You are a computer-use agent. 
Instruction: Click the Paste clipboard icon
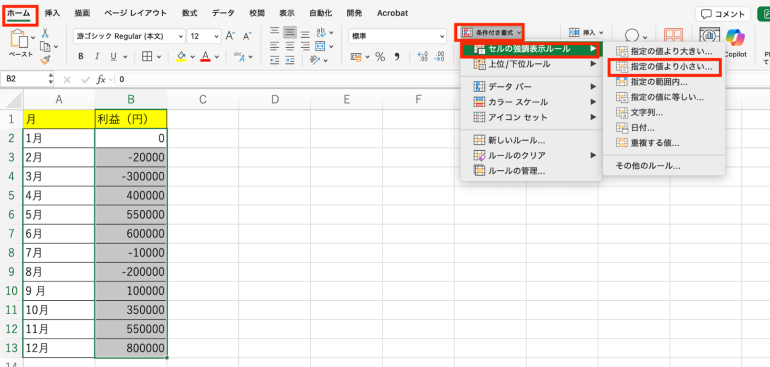pyautogui.click(x=19, y=38)
